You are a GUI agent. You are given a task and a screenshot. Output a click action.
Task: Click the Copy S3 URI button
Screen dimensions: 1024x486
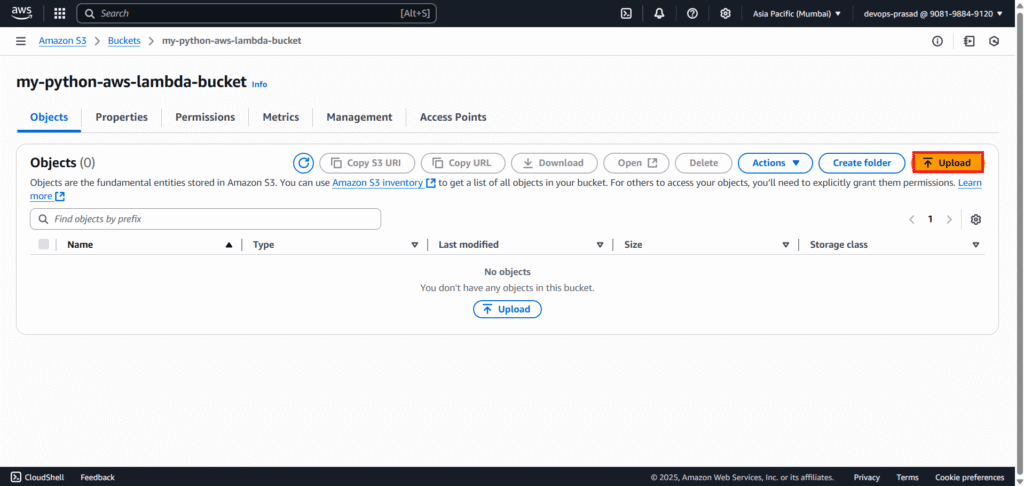pos(367,163)
